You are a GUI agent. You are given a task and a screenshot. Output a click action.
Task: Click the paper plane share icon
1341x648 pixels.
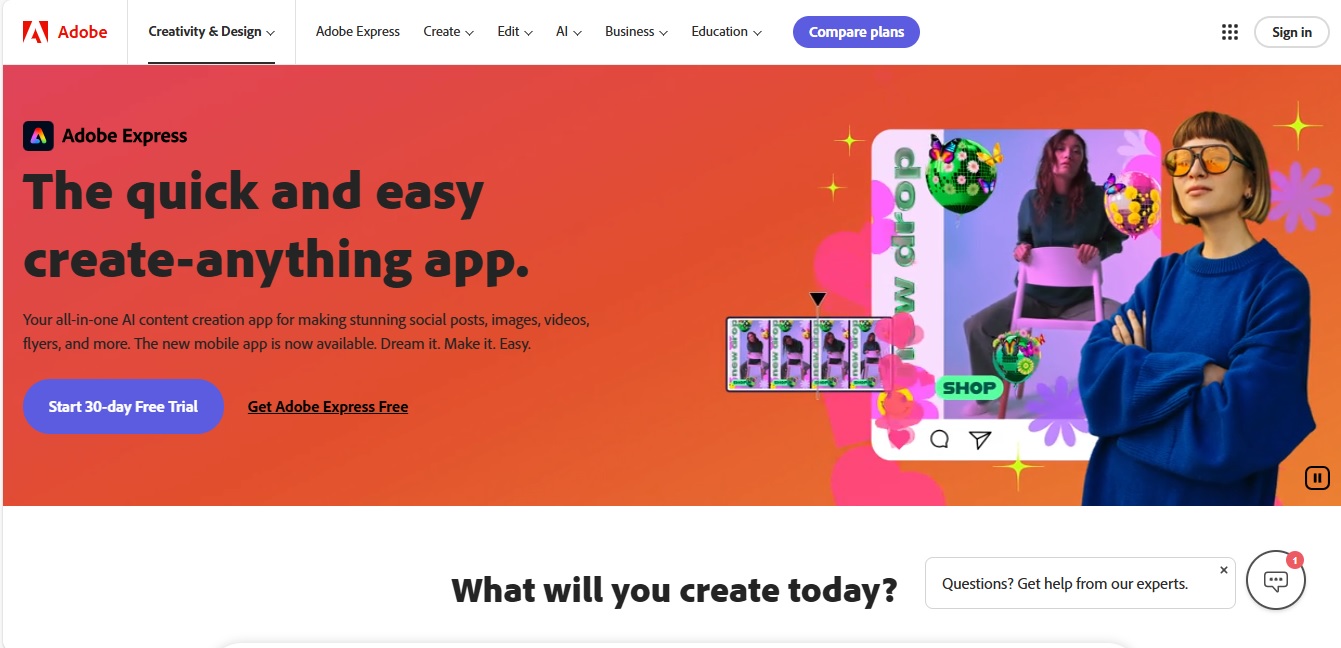coord(980,439)
